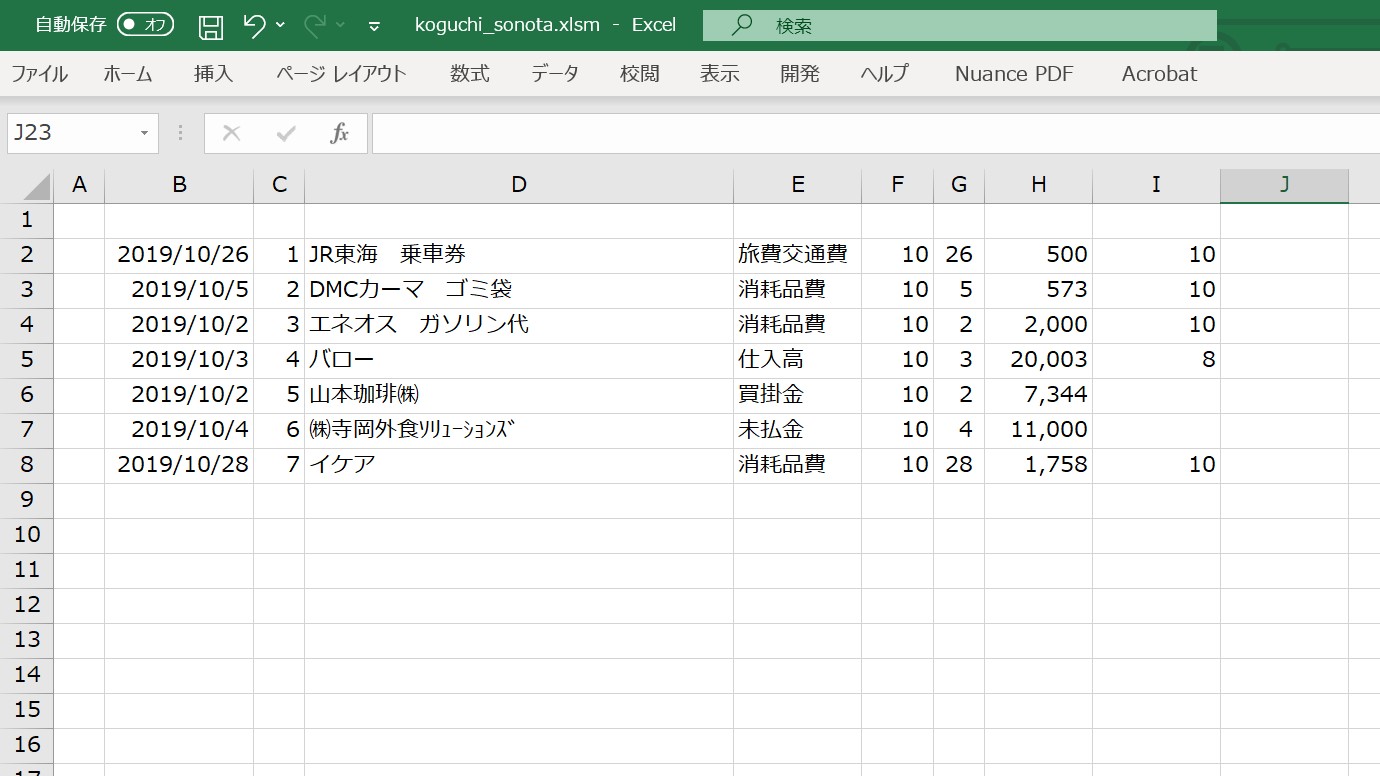Viewport: 1380px width, 776px height.
Task: Select the cell 未払金
Action: pyautogui.click(x=797, y=429)
